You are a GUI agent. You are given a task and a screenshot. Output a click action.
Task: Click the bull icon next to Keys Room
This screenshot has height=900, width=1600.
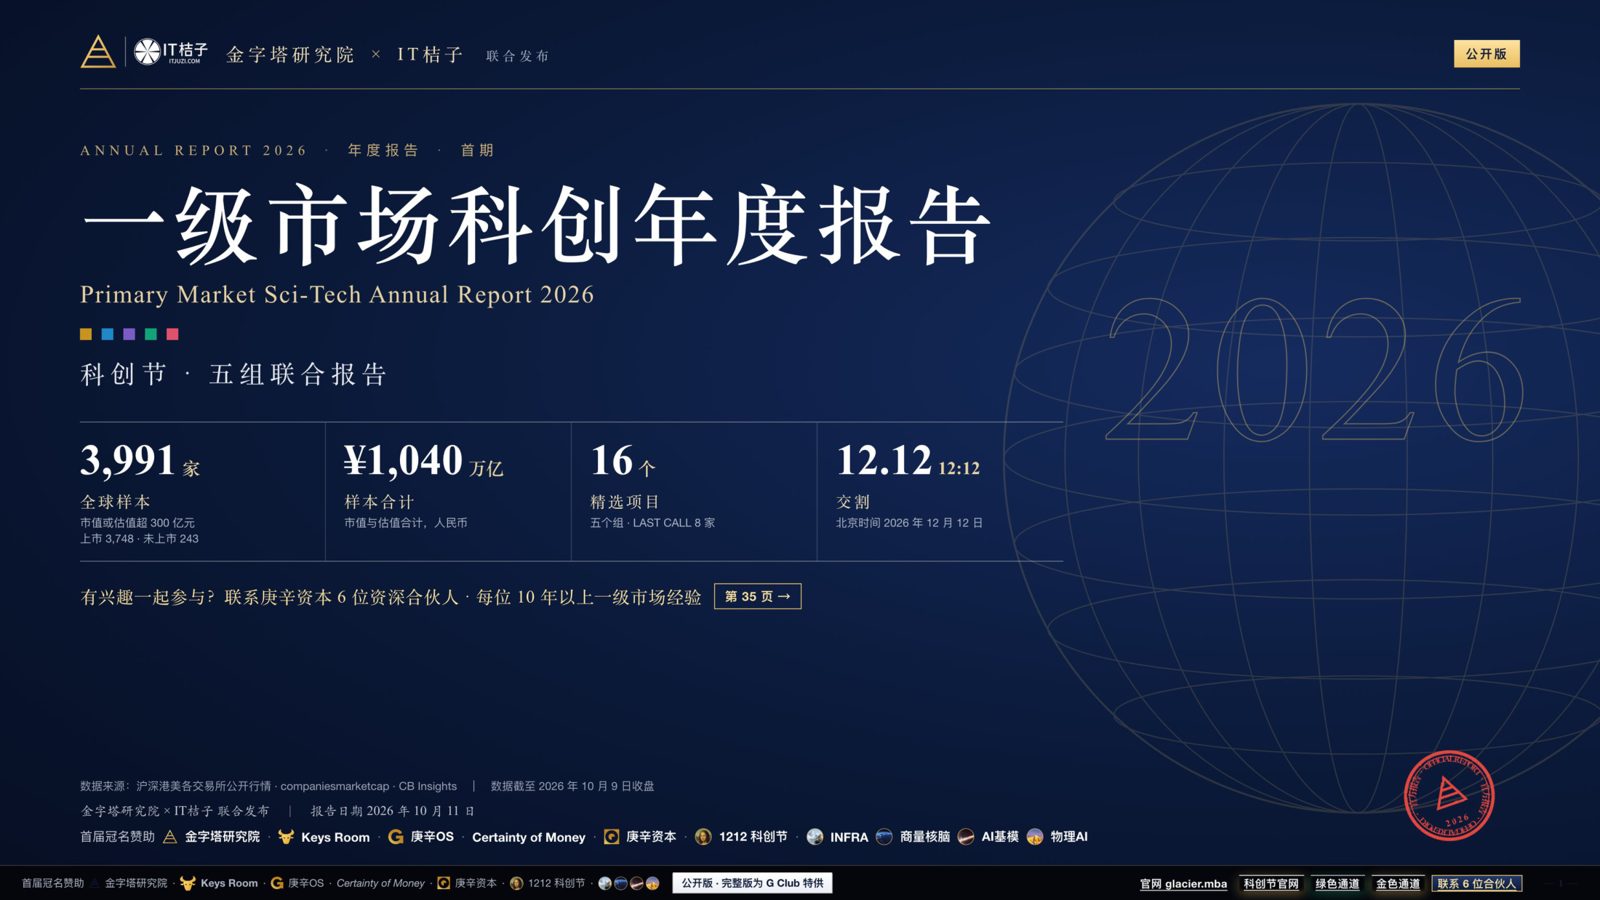pos(286,837)
